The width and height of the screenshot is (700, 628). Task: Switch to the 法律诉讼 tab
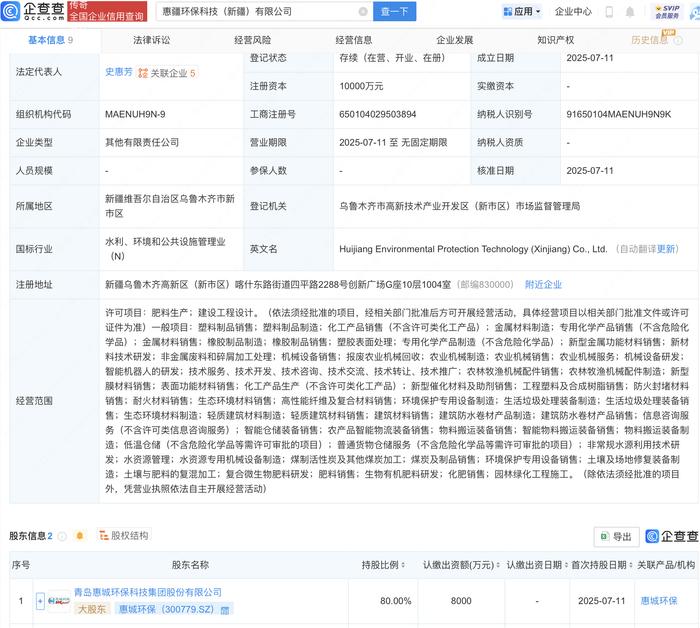(x=151, y=40)
